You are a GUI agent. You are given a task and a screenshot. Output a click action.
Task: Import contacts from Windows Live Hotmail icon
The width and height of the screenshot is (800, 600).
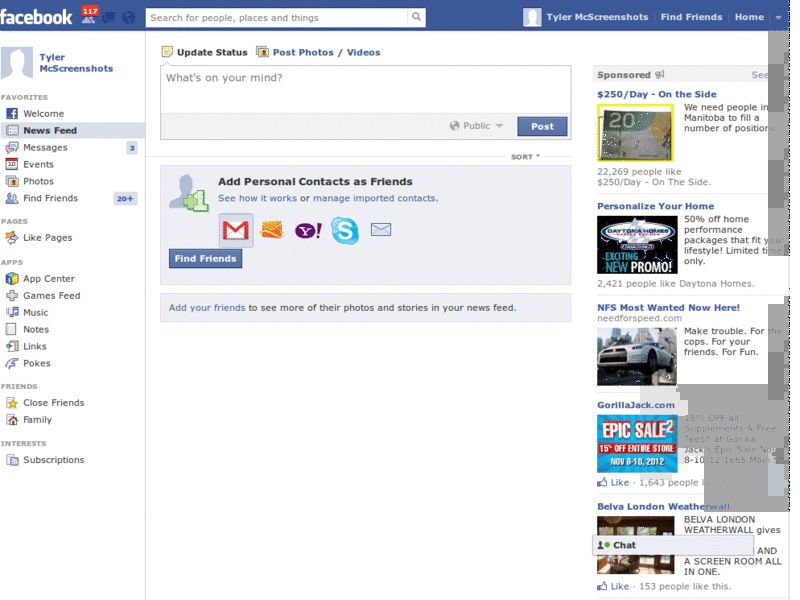pos(271,230)
